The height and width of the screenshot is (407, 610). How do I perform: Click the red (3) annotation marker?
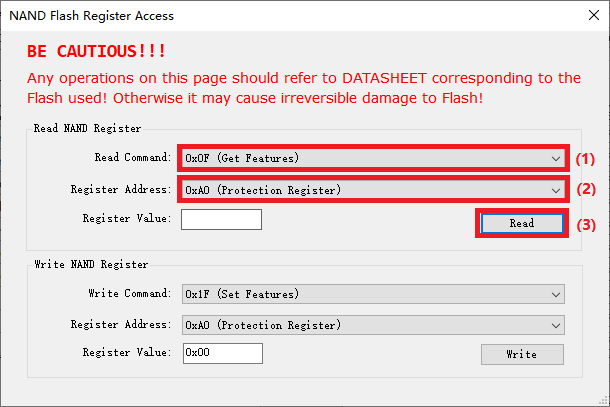coord(585,224)
